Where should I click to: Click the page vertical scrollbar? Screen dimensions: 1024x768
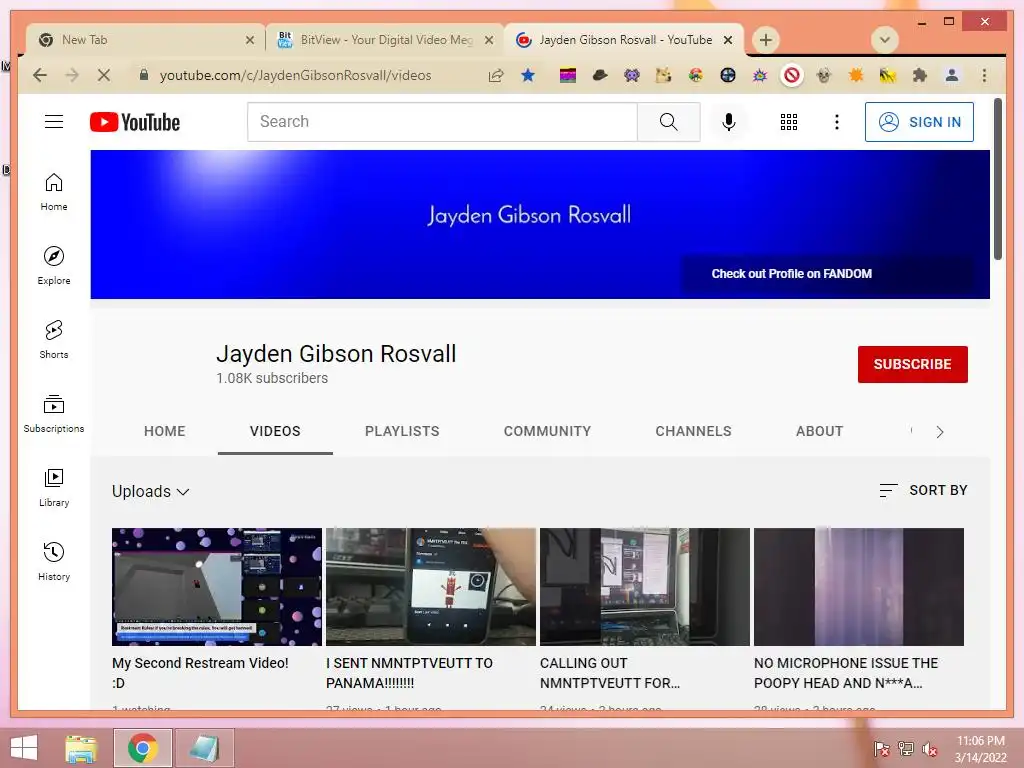[997, 180]
